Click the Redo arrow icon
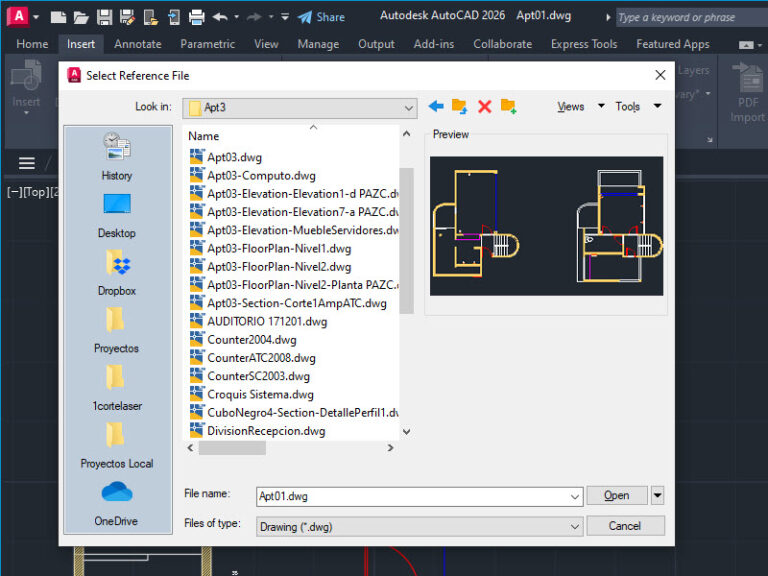 254,17
